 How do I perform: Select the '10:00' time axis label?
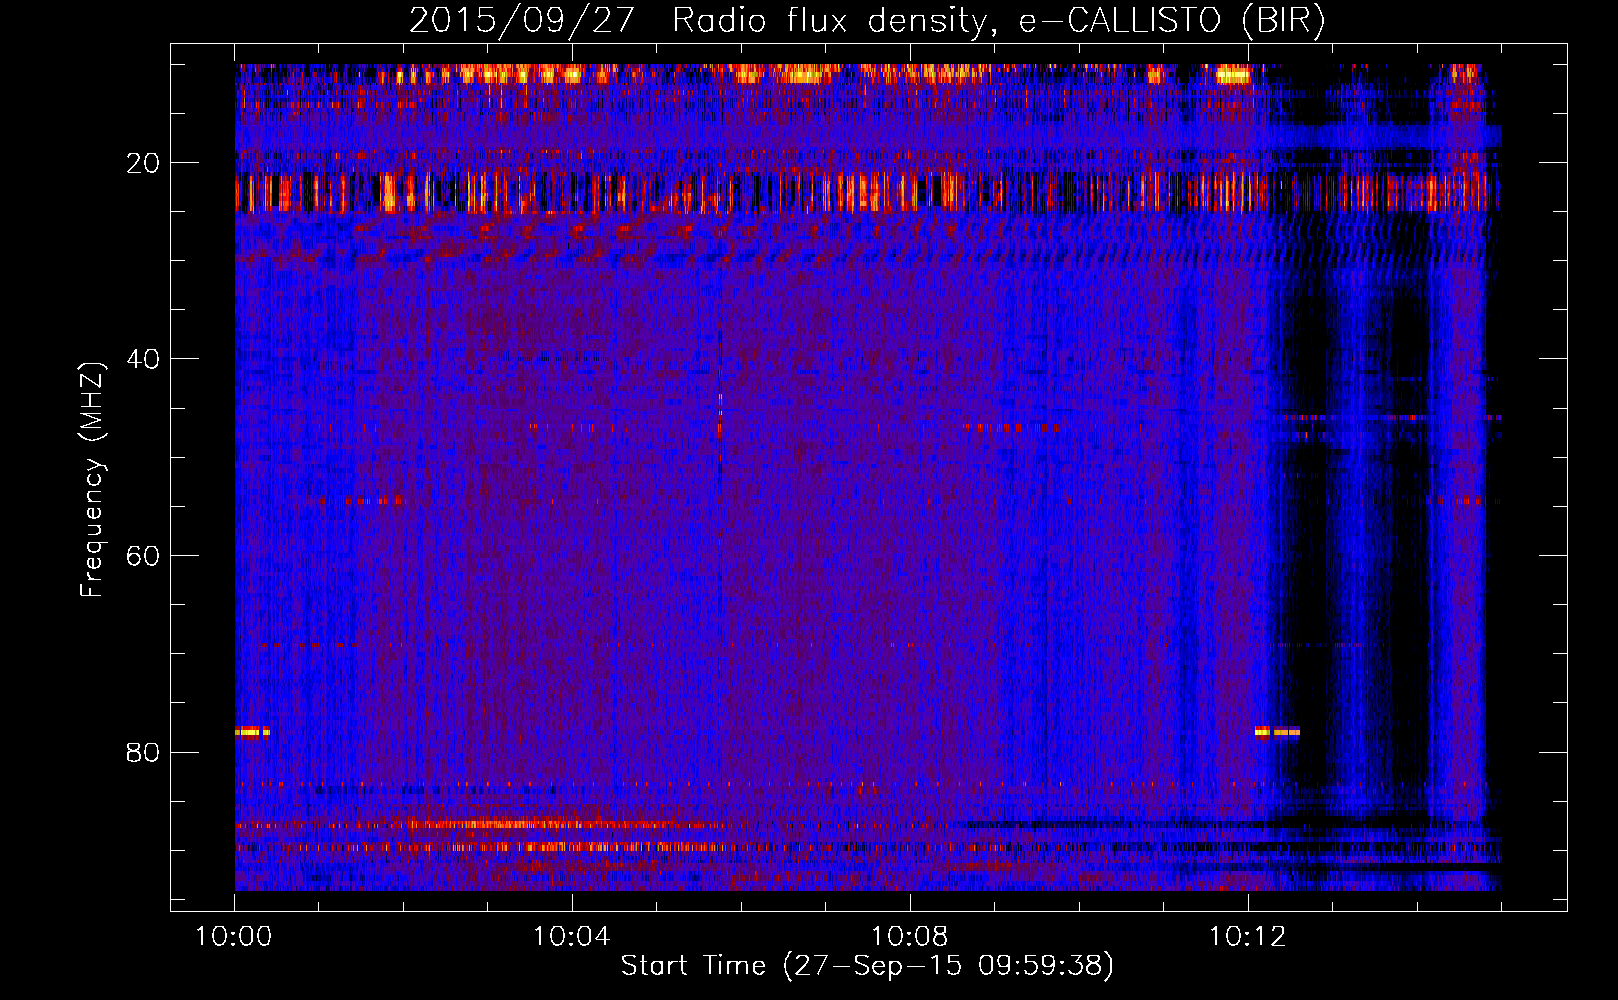pos(234,937)
